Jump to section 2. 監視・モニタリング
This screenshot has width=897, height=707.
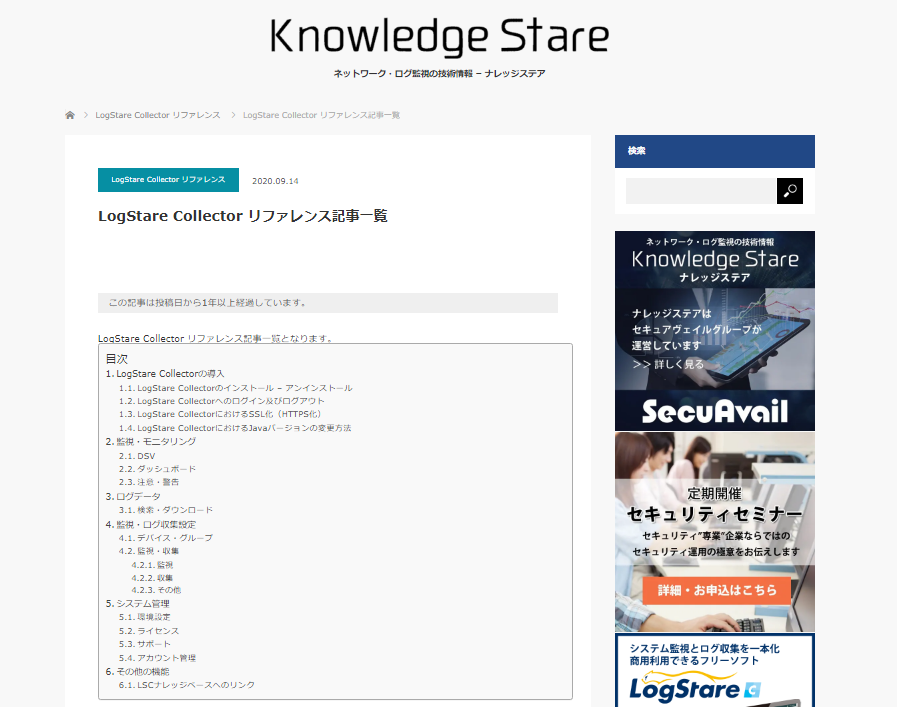tap(151, 442)
